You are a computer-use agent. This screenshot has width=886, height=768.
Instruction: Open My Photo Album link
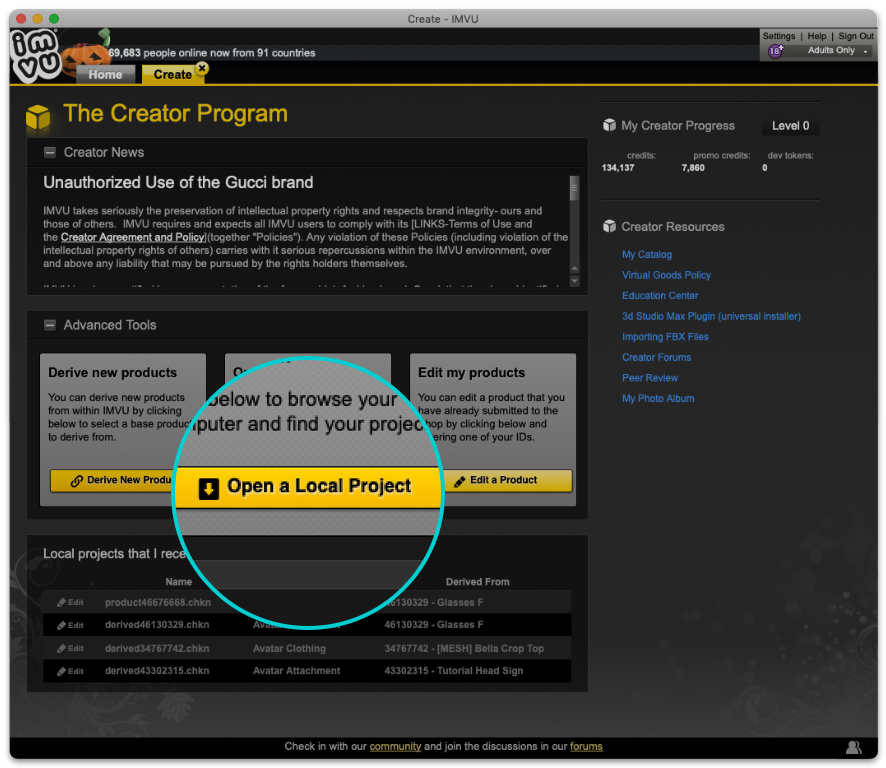pyautogui.click(x=658, y=398)
